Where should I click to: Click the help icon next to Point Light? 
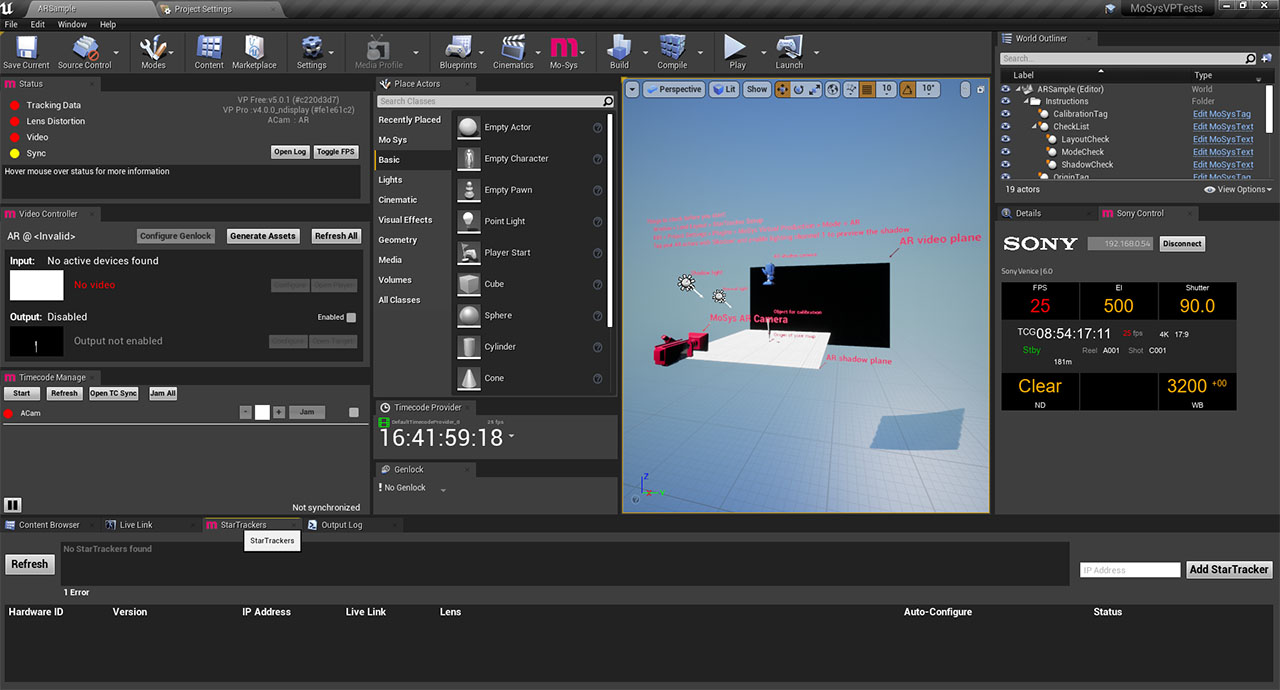click(597, 221)
